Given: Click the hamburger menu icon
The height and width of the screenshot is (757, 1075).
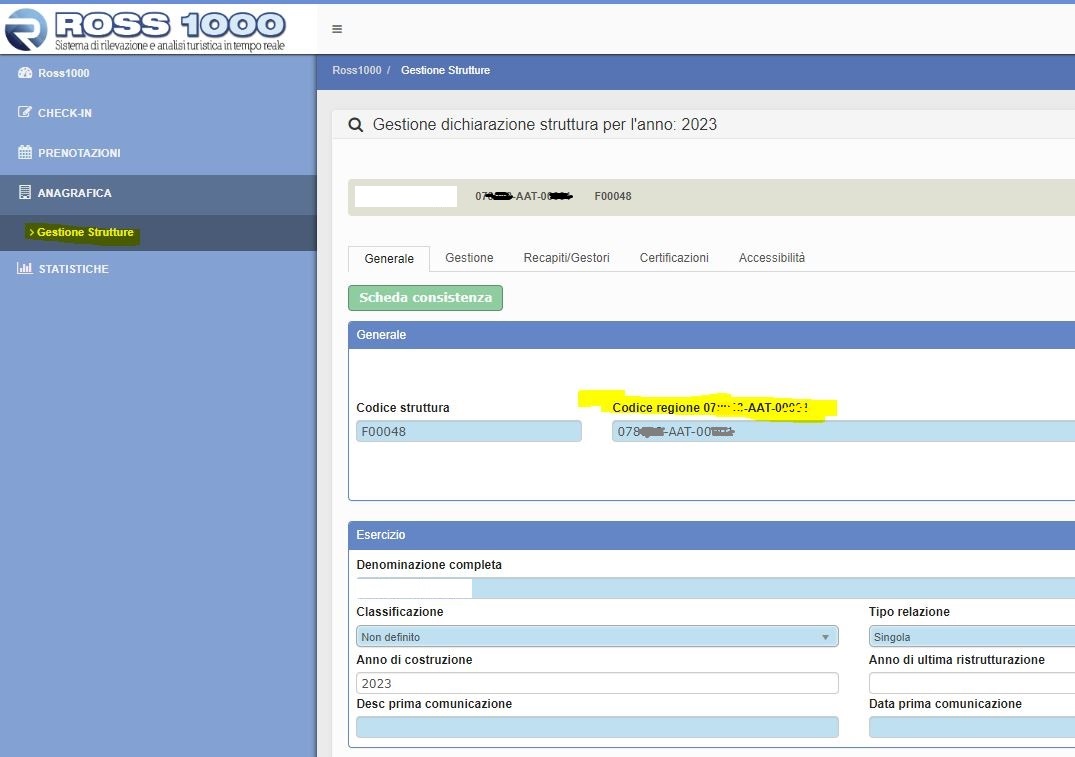Looking at the screenshot, I should 337,29.
